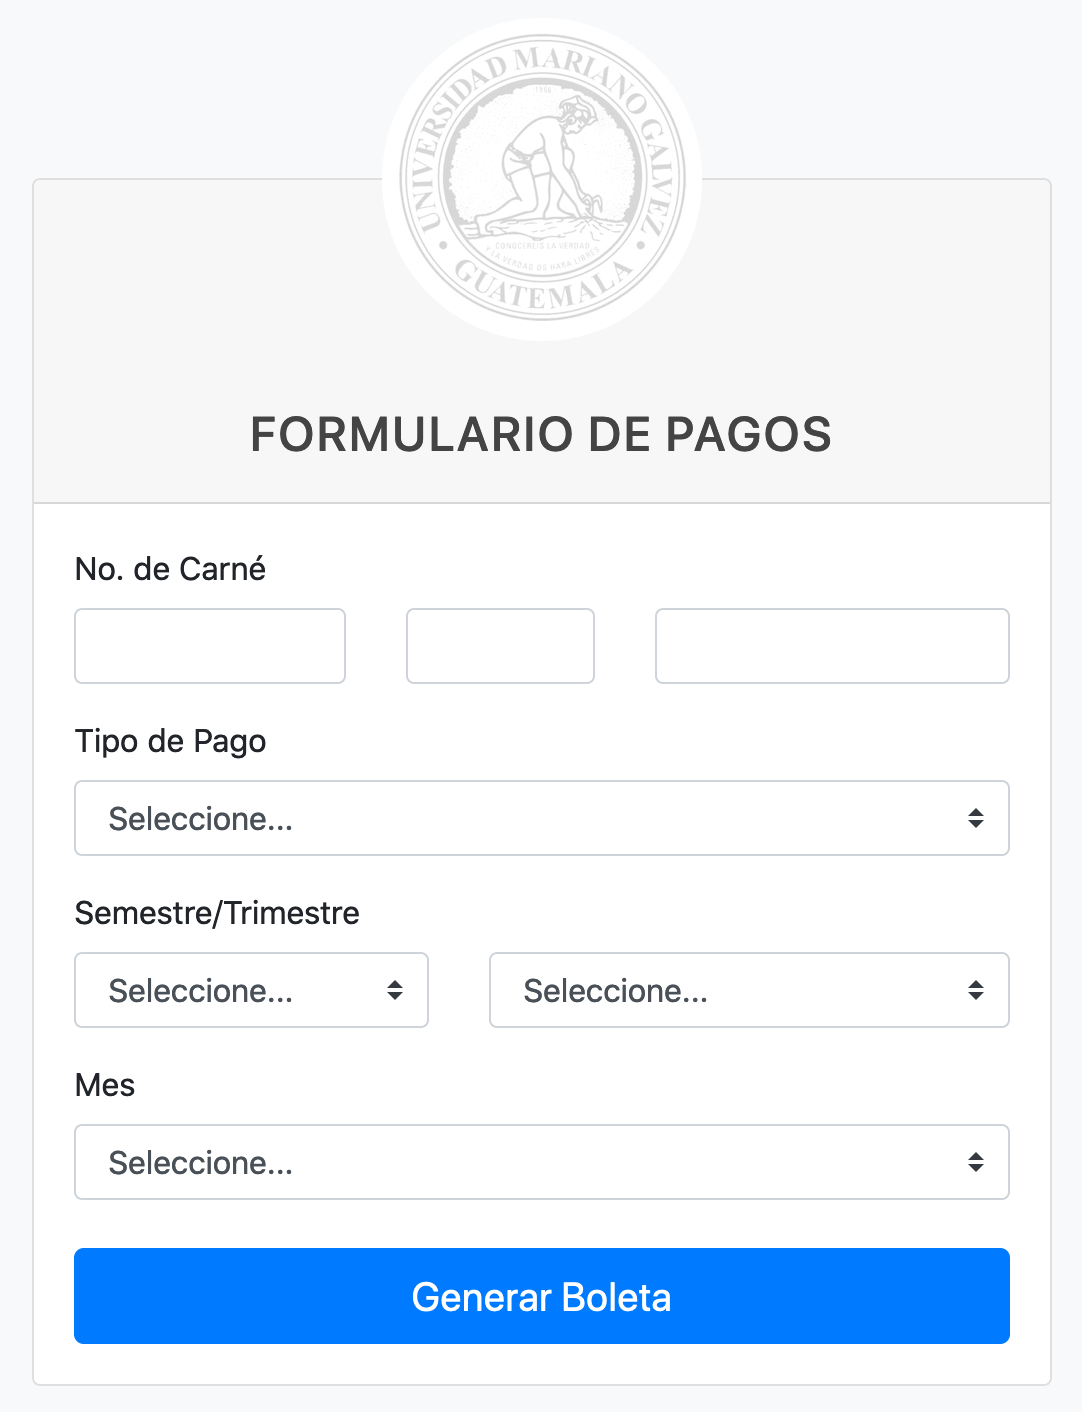The image size is (1082, 1412).
Task: Click the arrow icon of the second Semestre select
Action: tap(976, 990)
